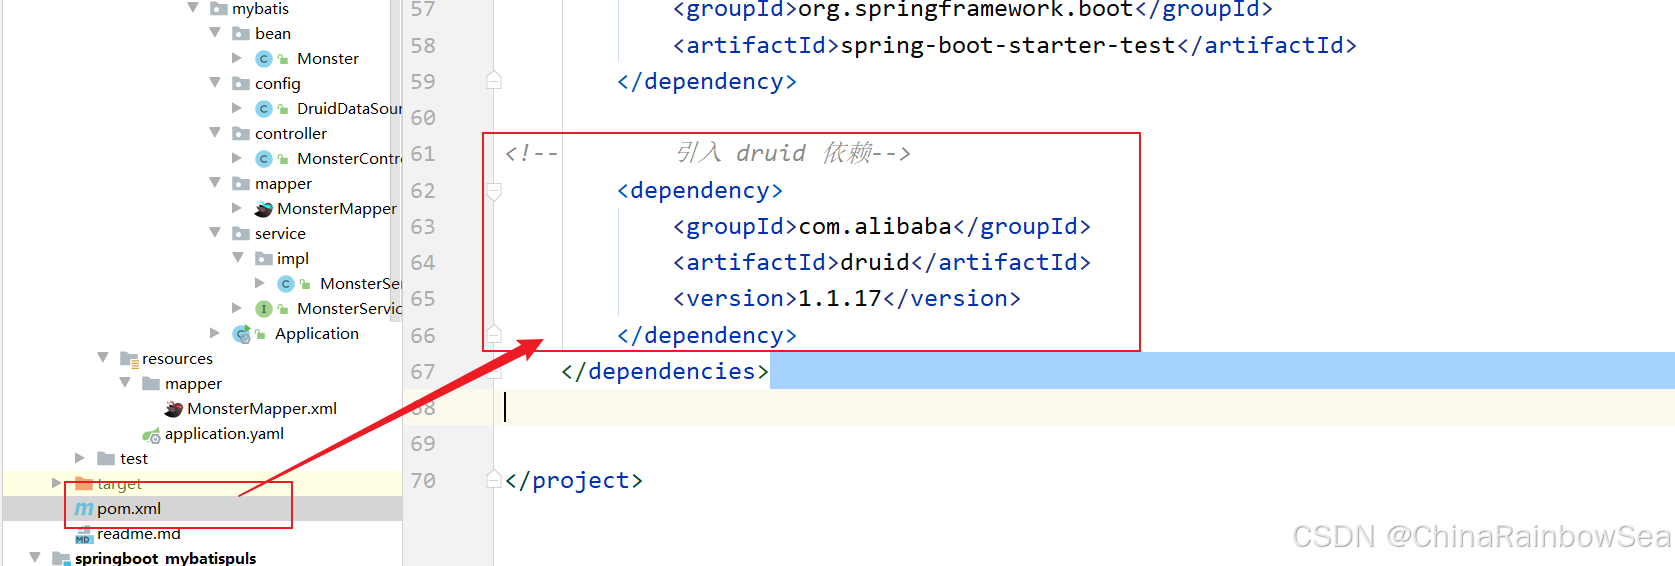Toggle fold marker at line 59
This screenshot has width=1675, height=566.
pos(494,81)
